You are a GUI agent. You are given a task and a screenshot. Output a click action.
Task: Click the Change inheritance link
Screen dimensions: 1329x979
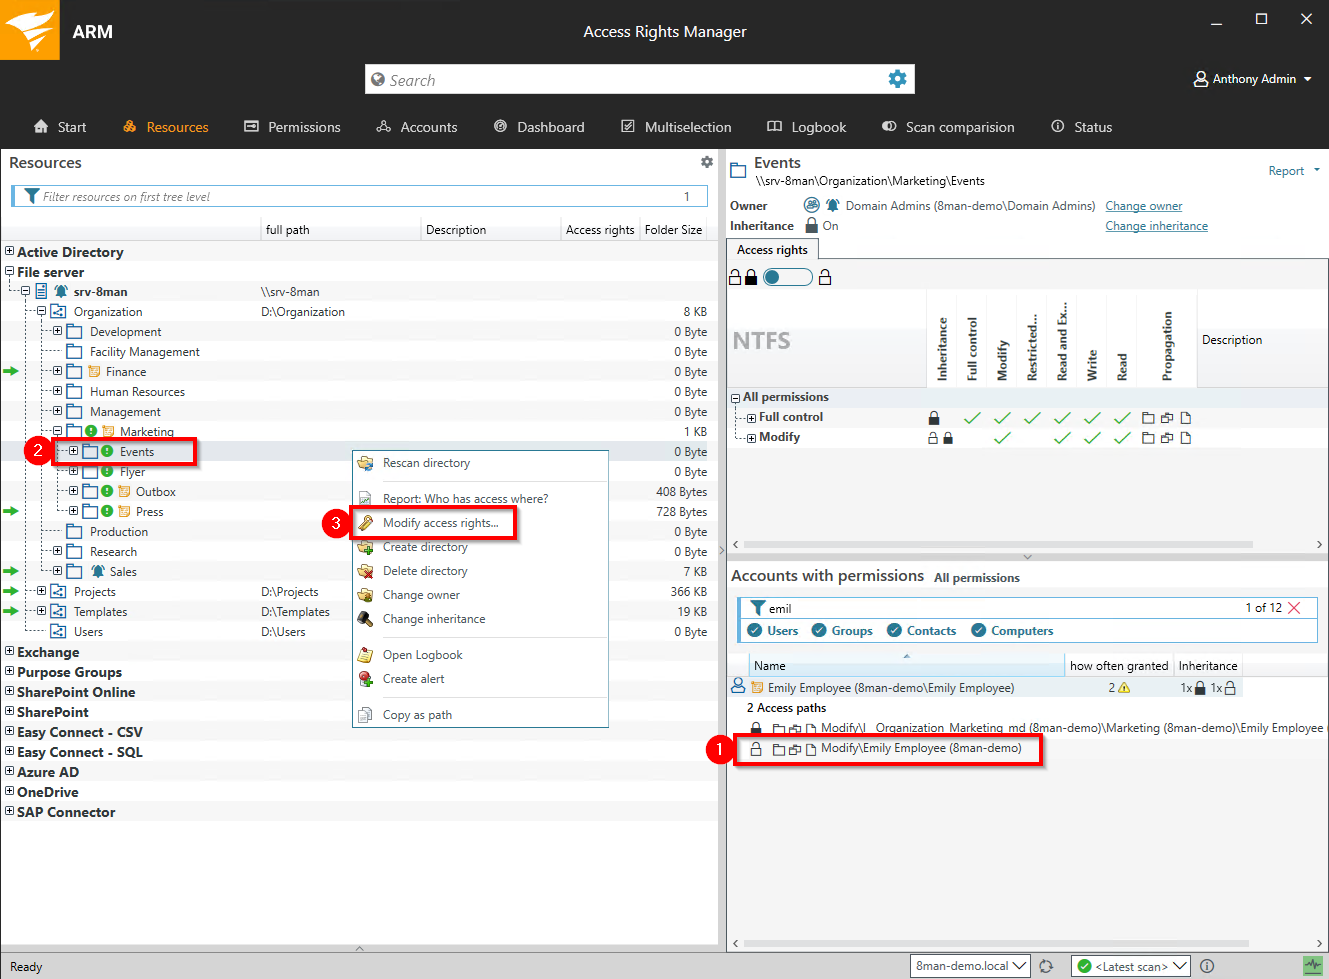click(1156, 226)
